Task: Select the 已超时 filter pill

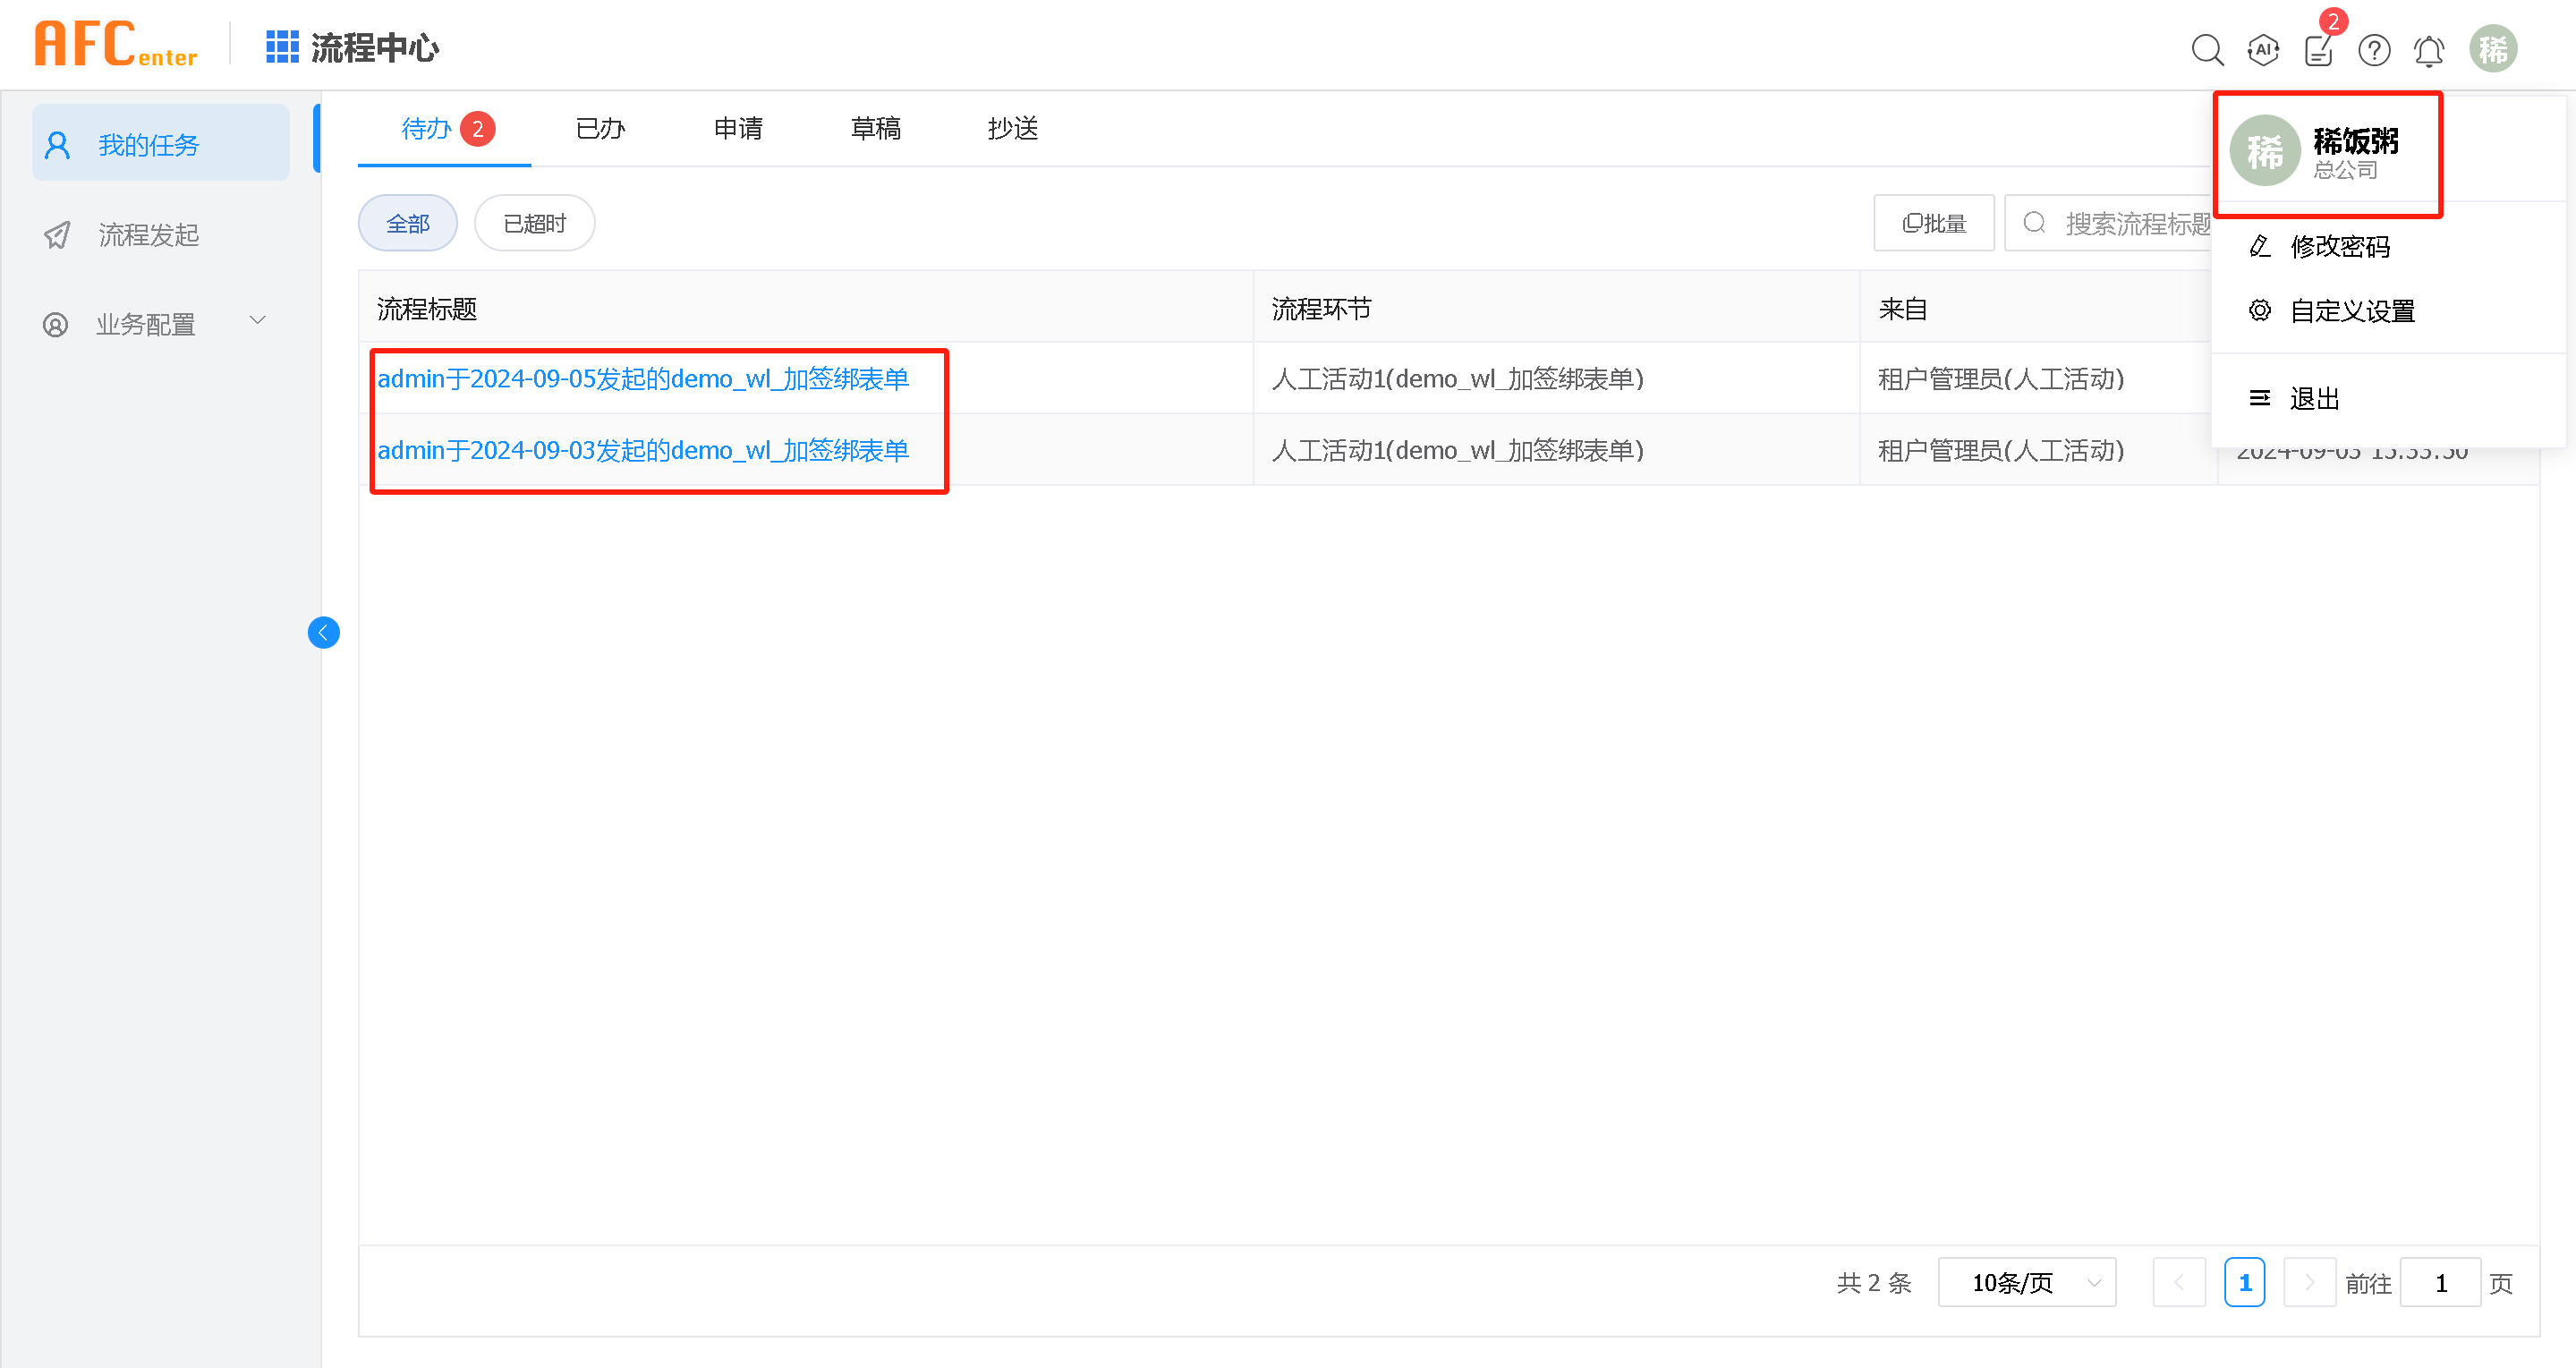Action: pos(534,223)
